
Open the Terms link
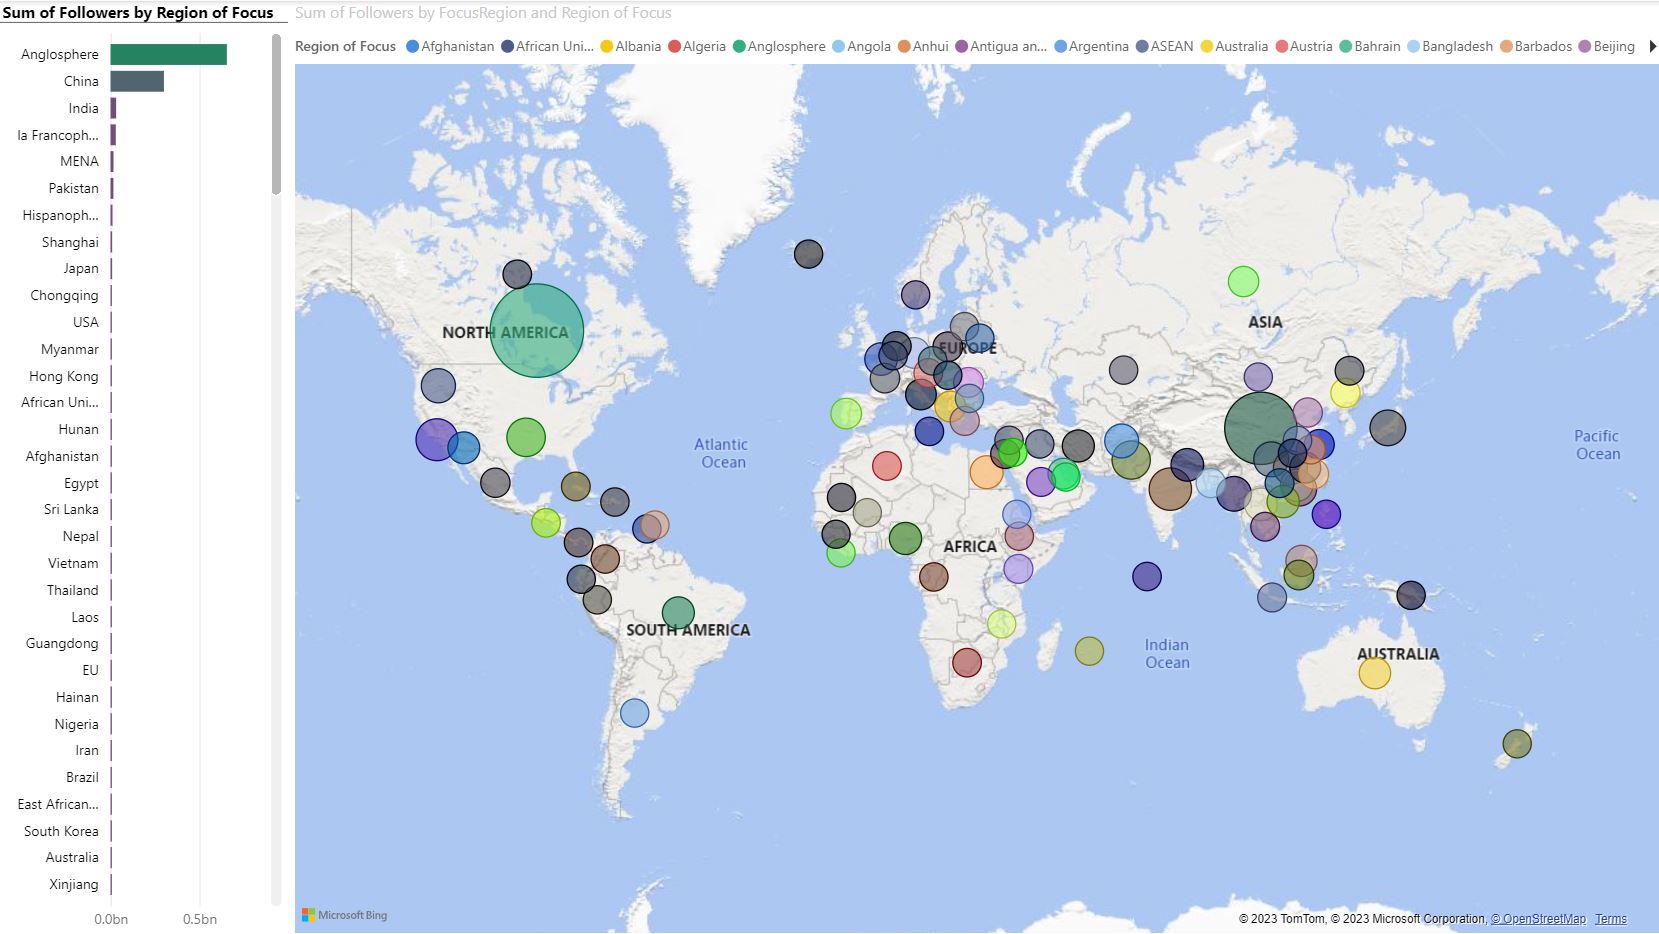pyautogui.click(x=1610, y=919)
